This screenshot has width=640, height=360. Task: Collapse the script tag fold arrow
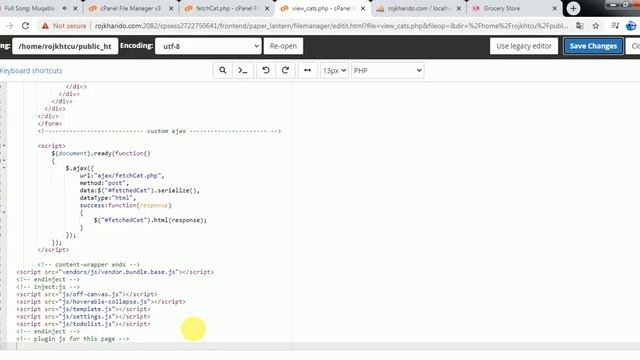4,146
